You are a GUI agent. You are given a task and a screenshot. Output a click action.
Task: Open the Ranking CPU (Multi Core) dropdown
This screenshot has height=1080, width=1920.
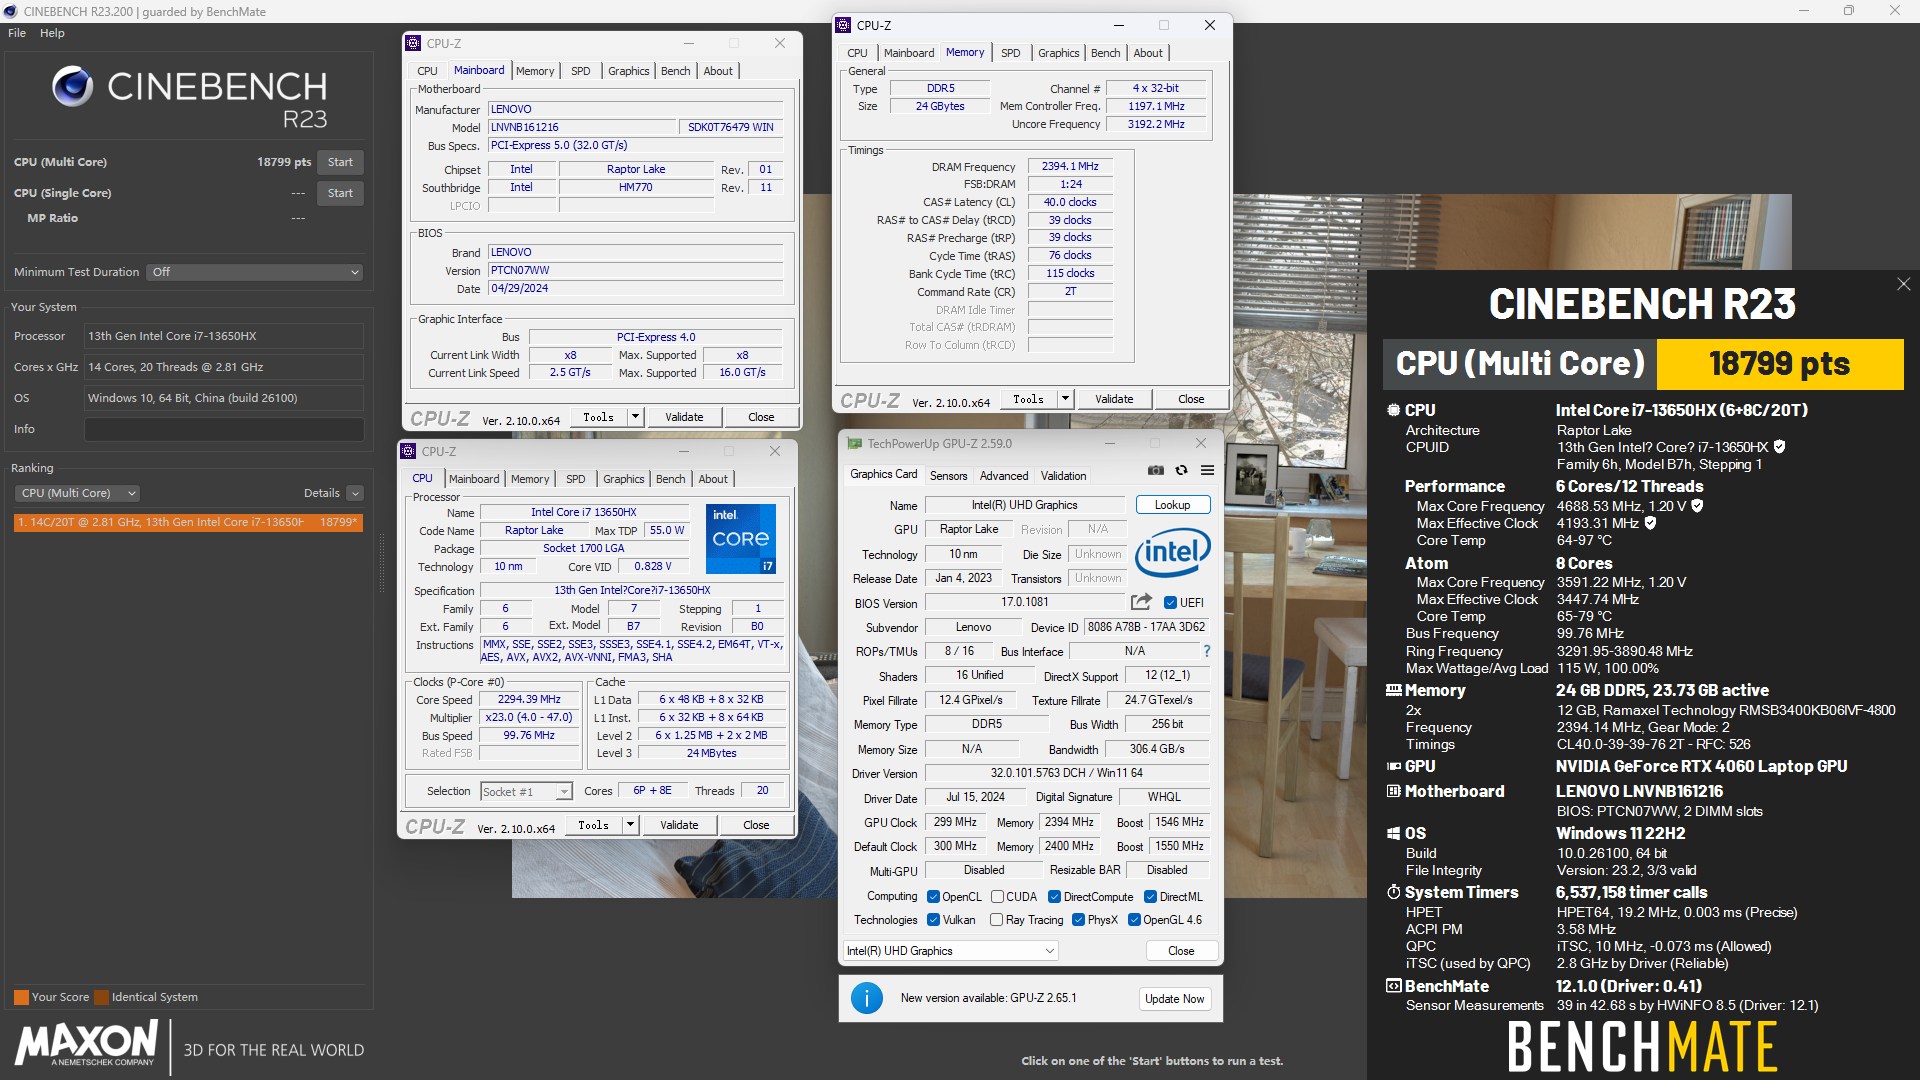coord(76,493)
